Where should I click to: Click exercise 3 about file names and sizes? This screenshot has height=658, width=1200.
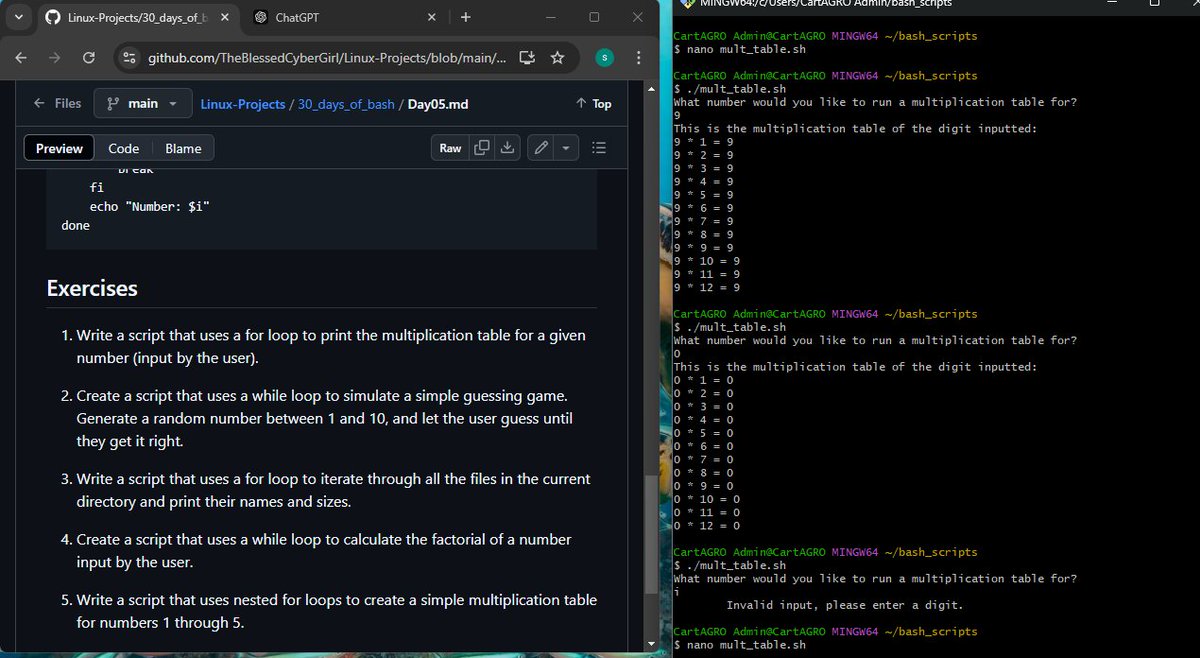pyautogui.click(x=333, y=490)
